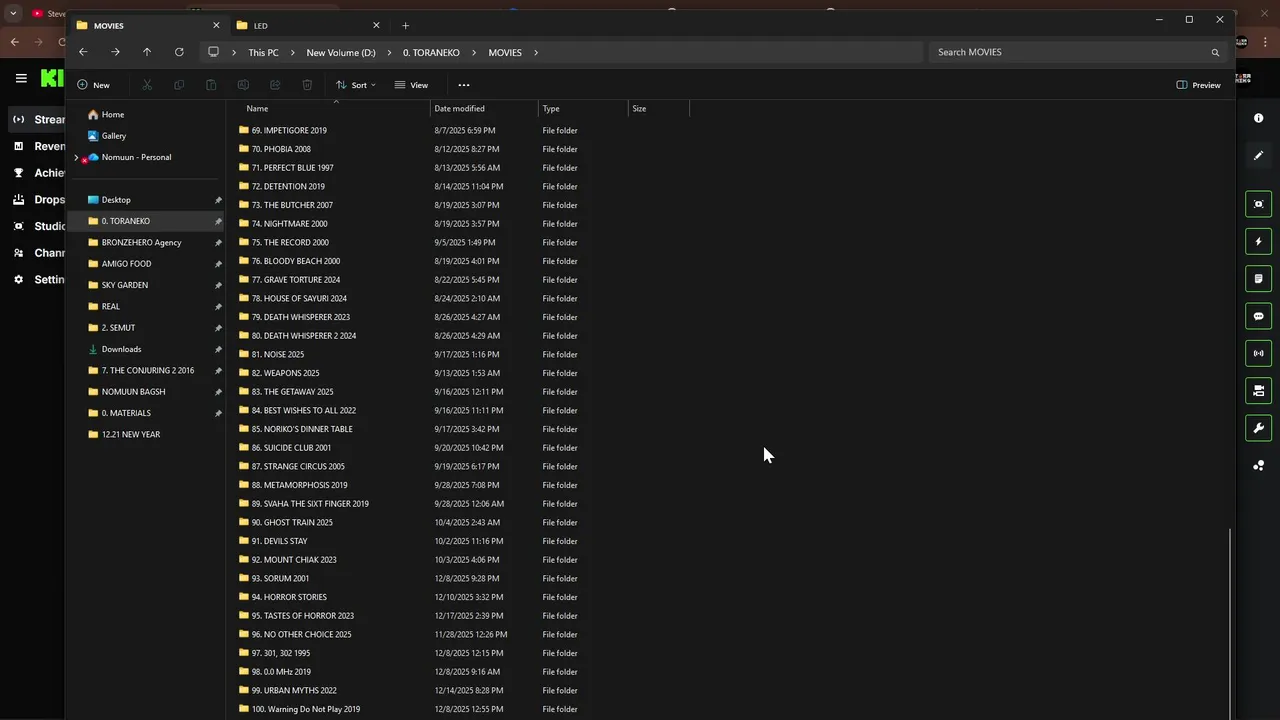Screen dimensions: 1280x720
Task: Click the wrench icon in Kick panel
Action: point(1258,428)
